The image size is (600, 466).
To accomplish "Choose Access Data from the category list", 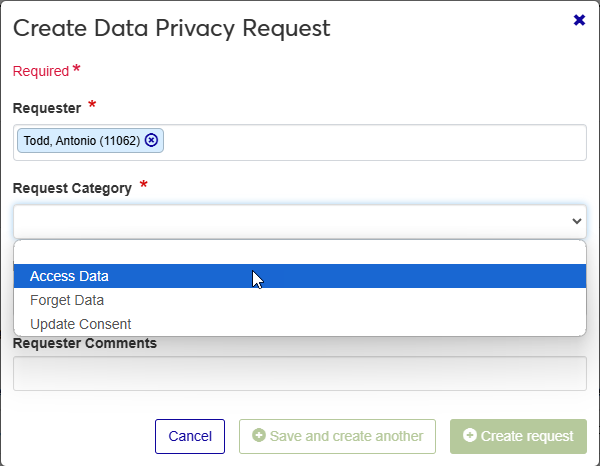I will pos(70,276).
